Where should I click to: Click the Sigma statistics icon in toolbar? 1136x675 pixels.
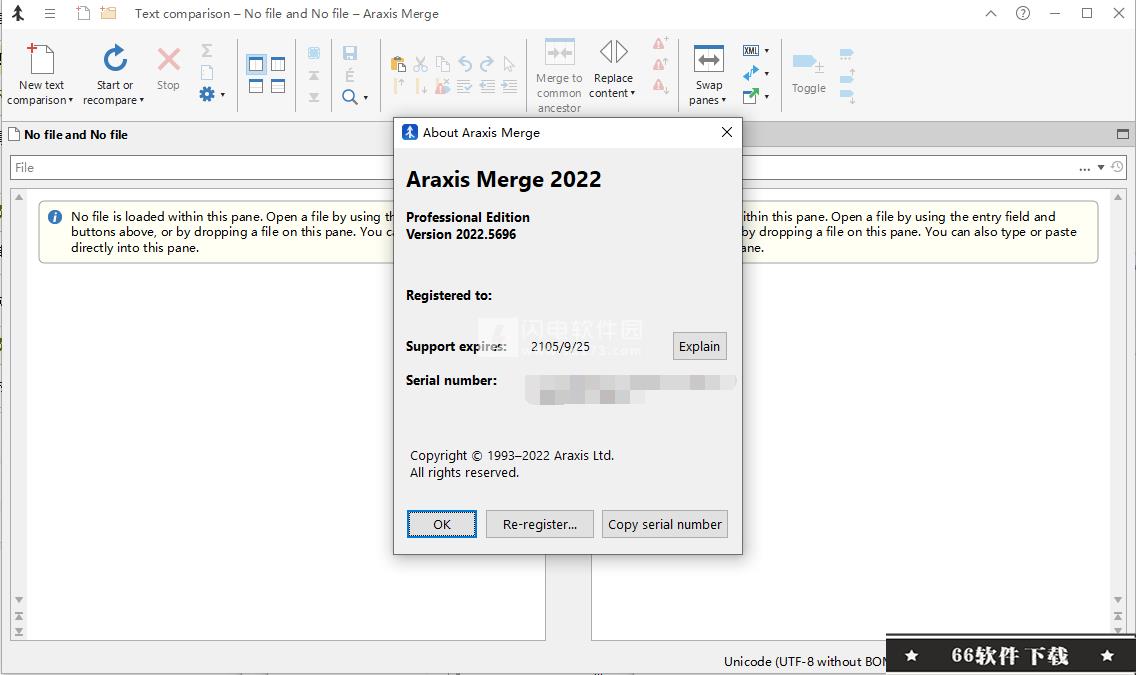click(206, 50)
